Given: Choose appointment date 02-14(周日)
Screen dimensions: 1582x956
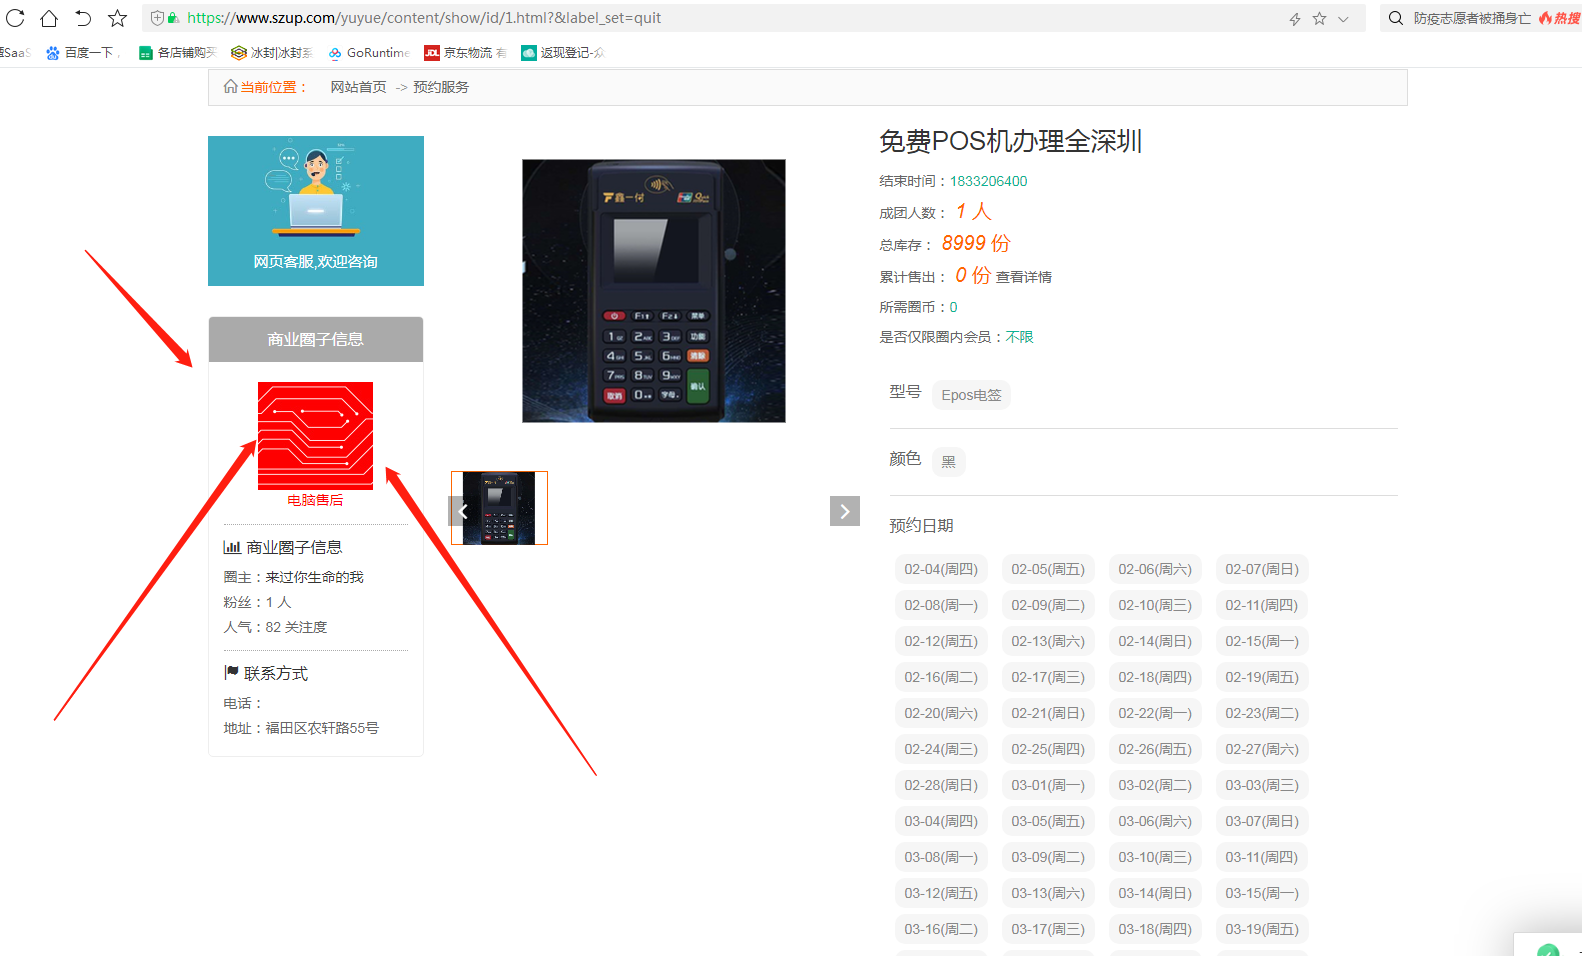Looking at the screenshot, I should (1154, 641).
